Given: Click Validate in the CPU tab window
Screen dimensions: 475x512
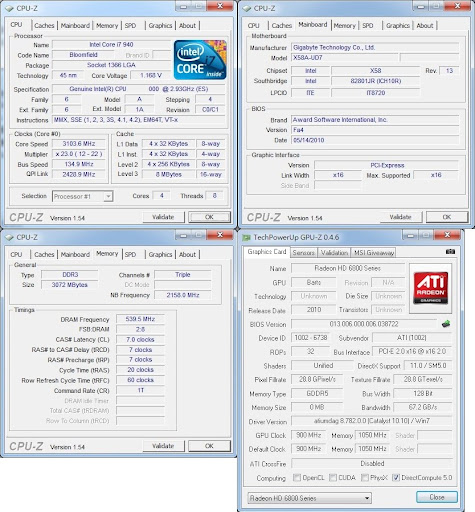Looking at the screenshot, I should coord(163,217).
